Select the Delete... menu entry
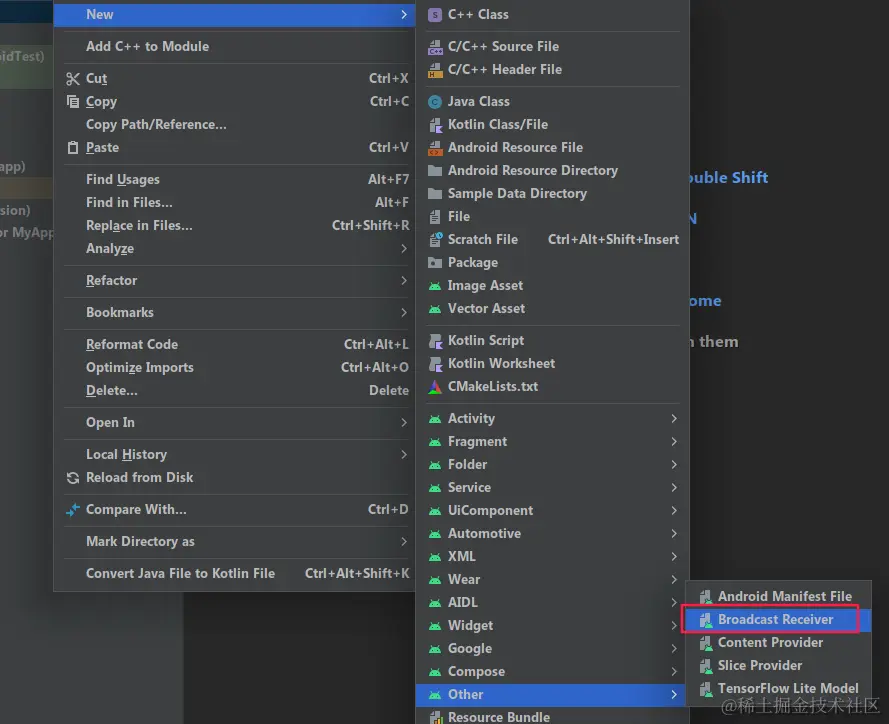 (235, 391)
